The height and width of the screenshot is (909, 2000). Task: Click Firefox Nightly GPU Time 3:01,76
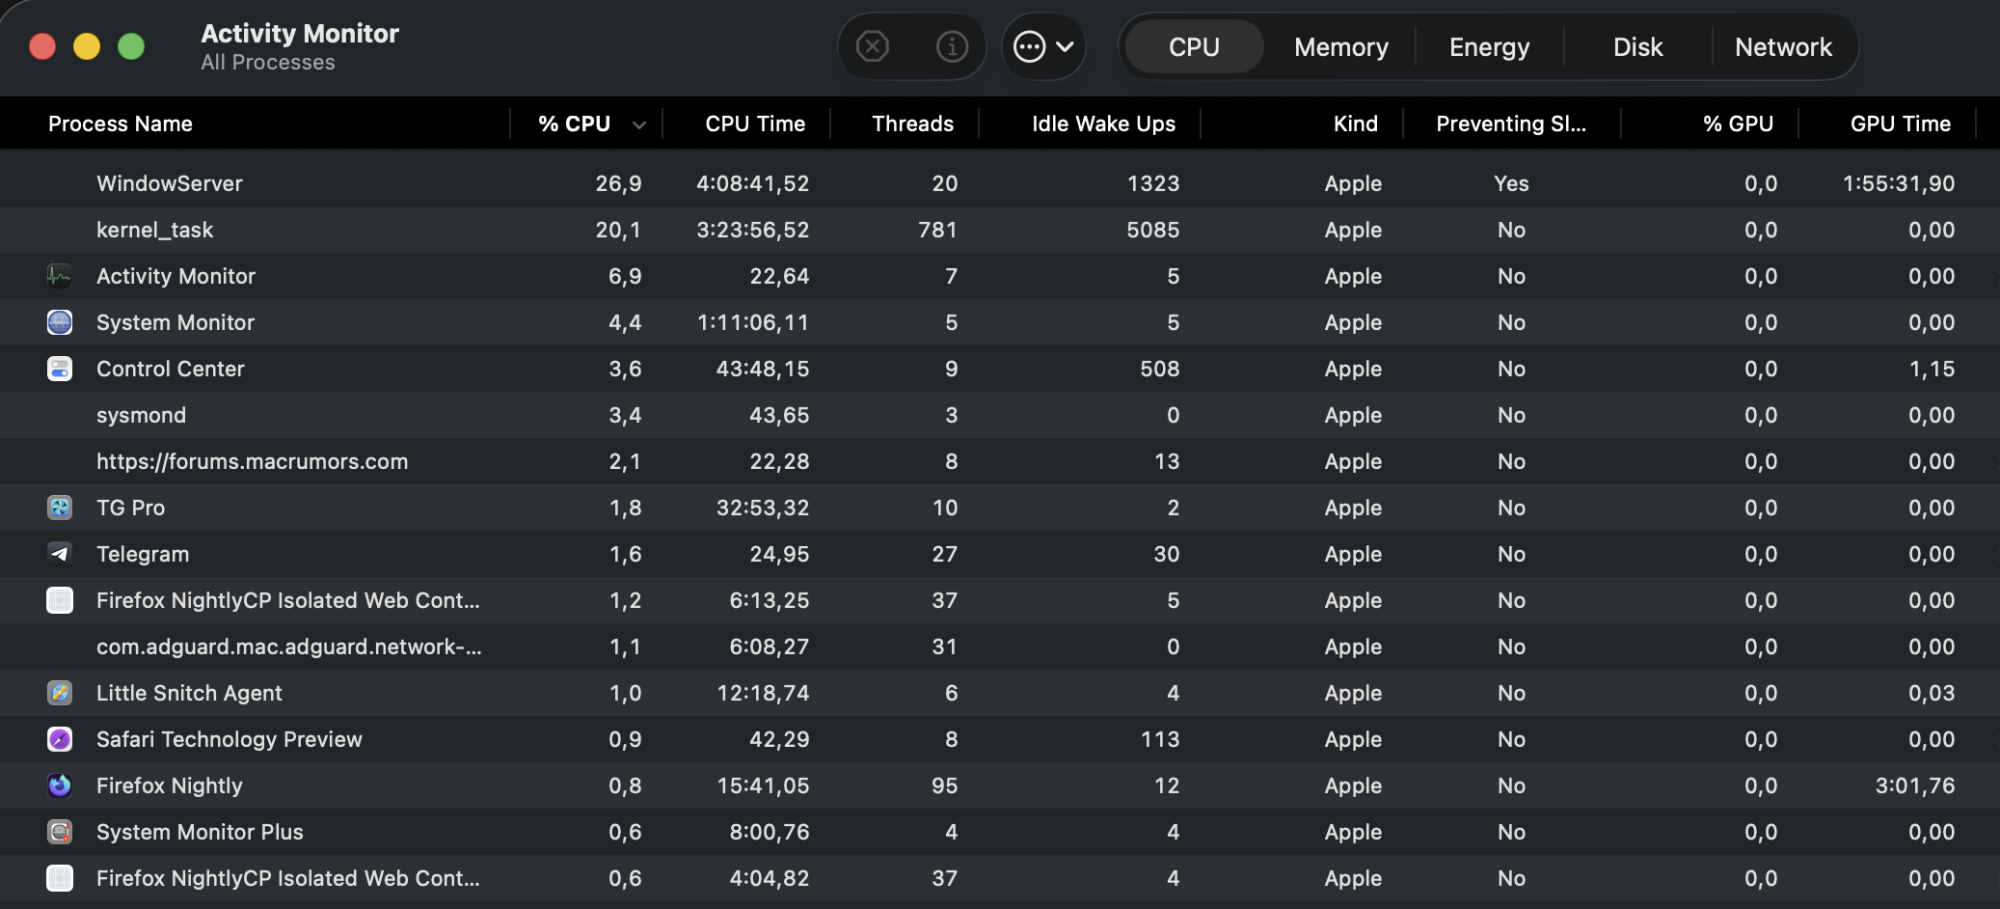tap(1914, 786)
